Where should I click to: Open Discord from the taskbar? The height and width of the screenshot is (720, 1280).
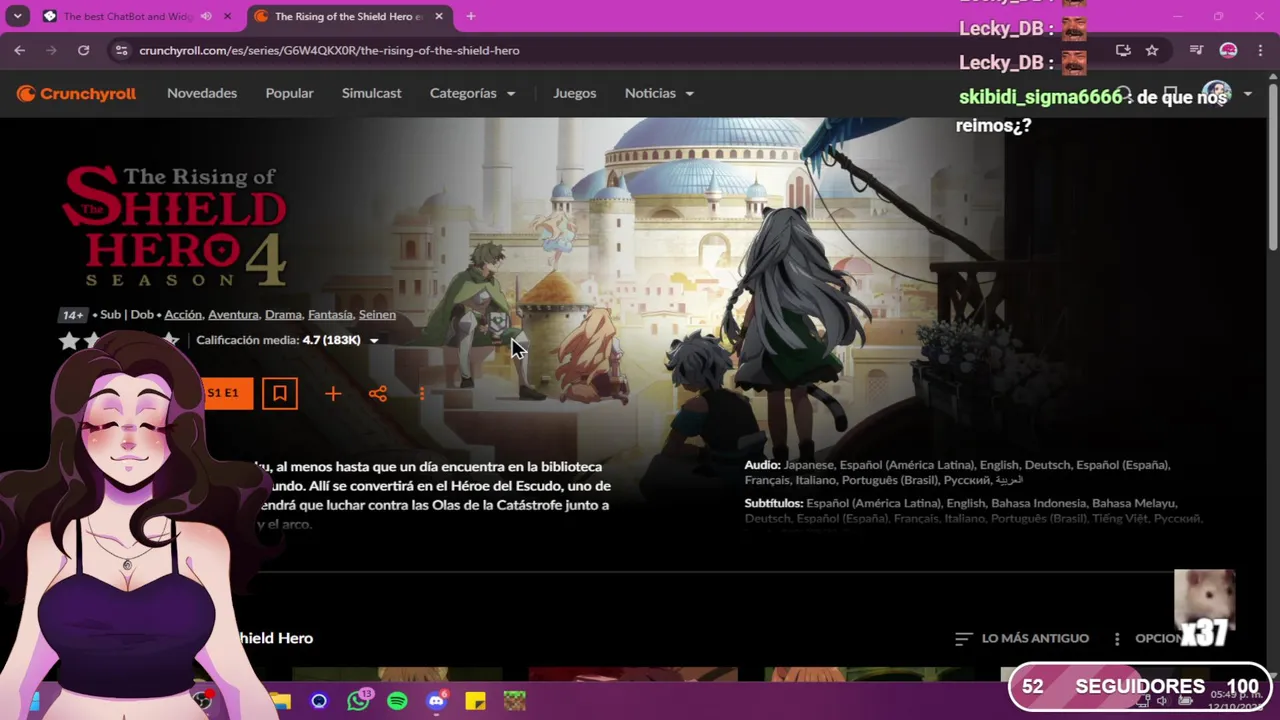(436, 701)
